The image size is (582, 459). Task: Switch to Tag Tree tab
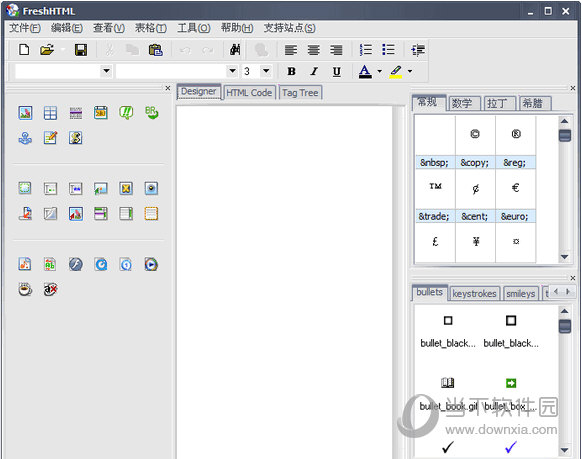tap(300, 93)
